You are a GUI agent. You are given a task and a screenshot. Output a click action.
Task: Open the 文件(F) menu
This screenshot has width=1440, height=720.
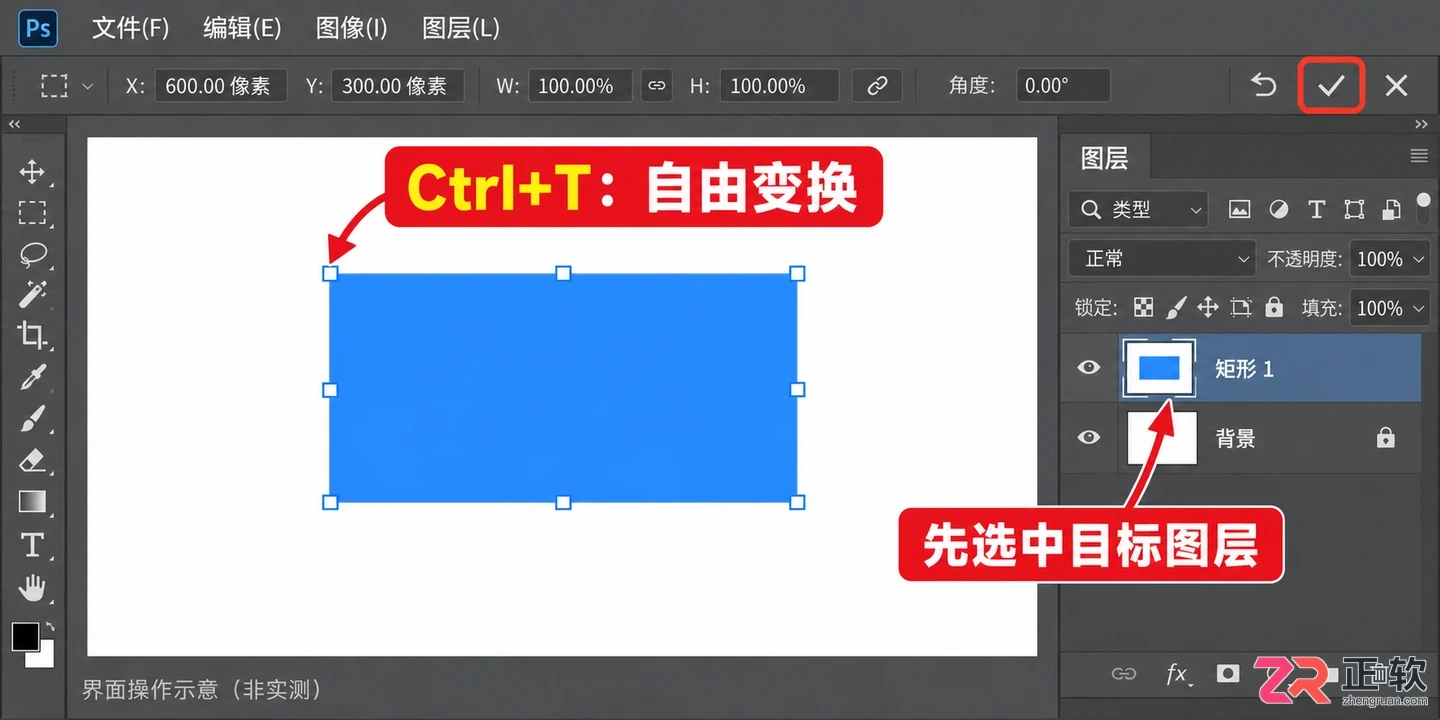pyautogui.click(x=131, y=28)
